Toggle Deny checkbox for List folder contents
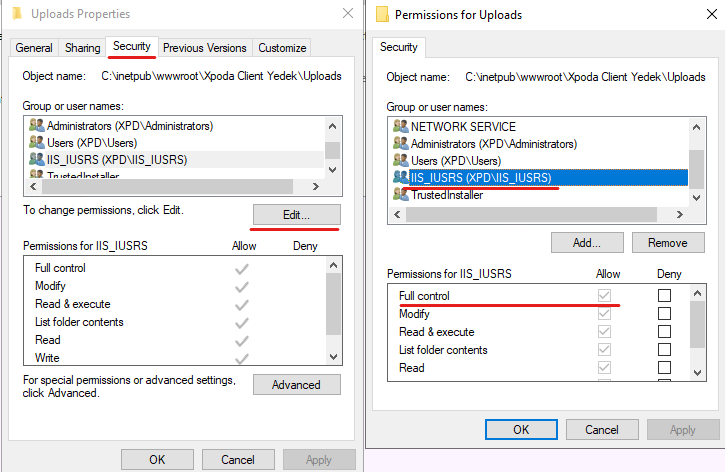Viewport: 725px width, 472px height. click(x=664, y=349)
